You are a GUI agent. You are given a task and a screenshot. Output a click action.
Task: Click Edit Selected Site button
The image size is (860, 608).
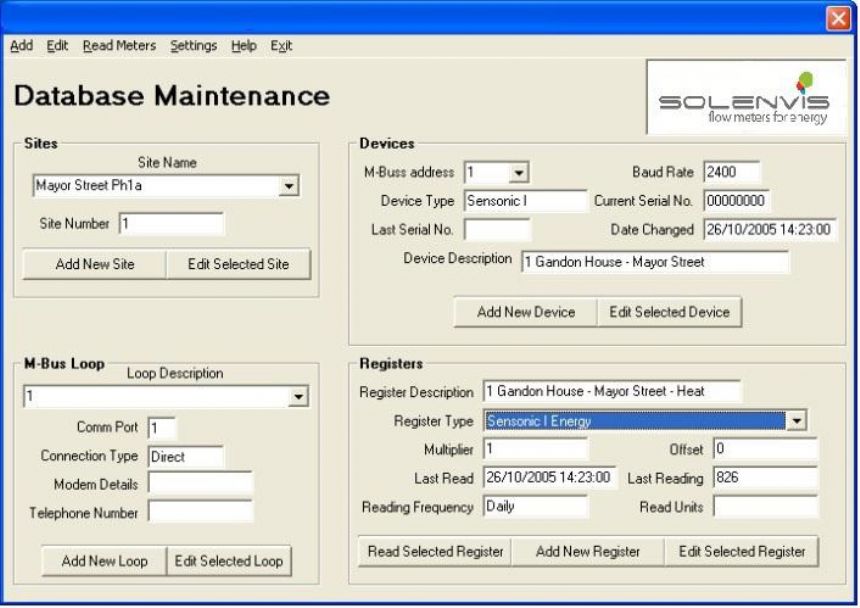click(x=238, y=264)
